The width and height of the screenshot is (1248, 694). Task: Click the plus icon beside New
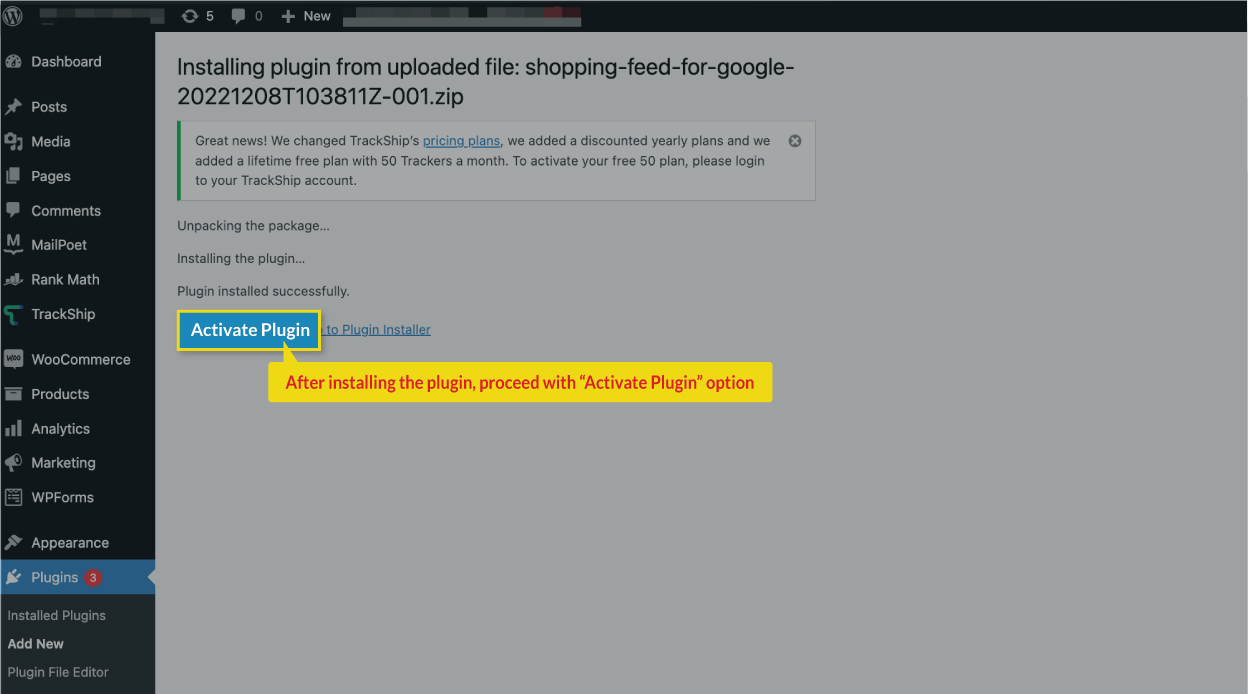pos(288,16)
